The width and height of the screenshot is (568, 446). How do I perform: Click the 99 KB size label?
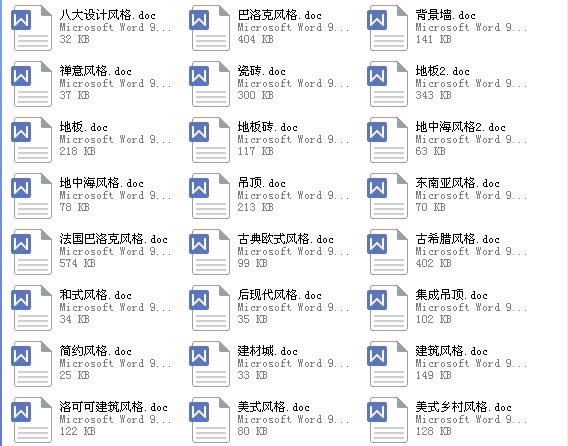[x=252, y=263]
